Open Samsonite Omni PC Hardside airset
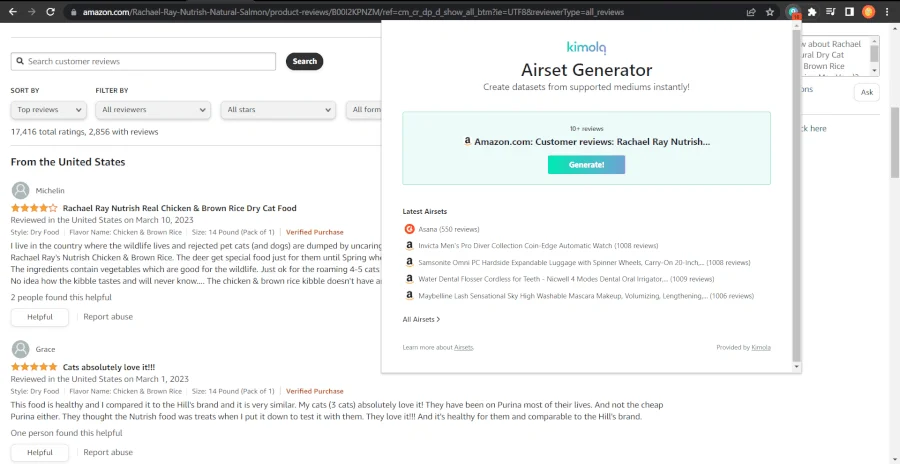Image resolution: width=900 pixels, height=464 pixels. pos(584,262)
